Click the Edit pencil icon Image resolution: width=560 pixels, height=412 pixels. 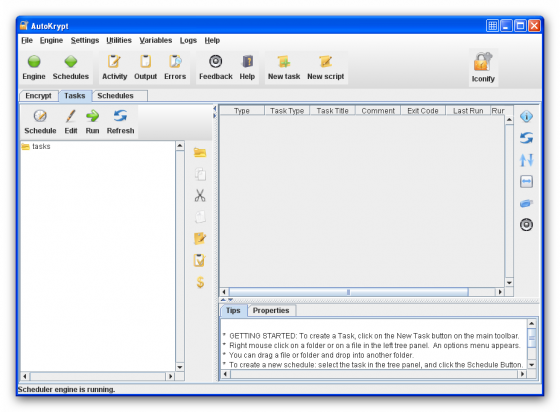tap(71, 116)
